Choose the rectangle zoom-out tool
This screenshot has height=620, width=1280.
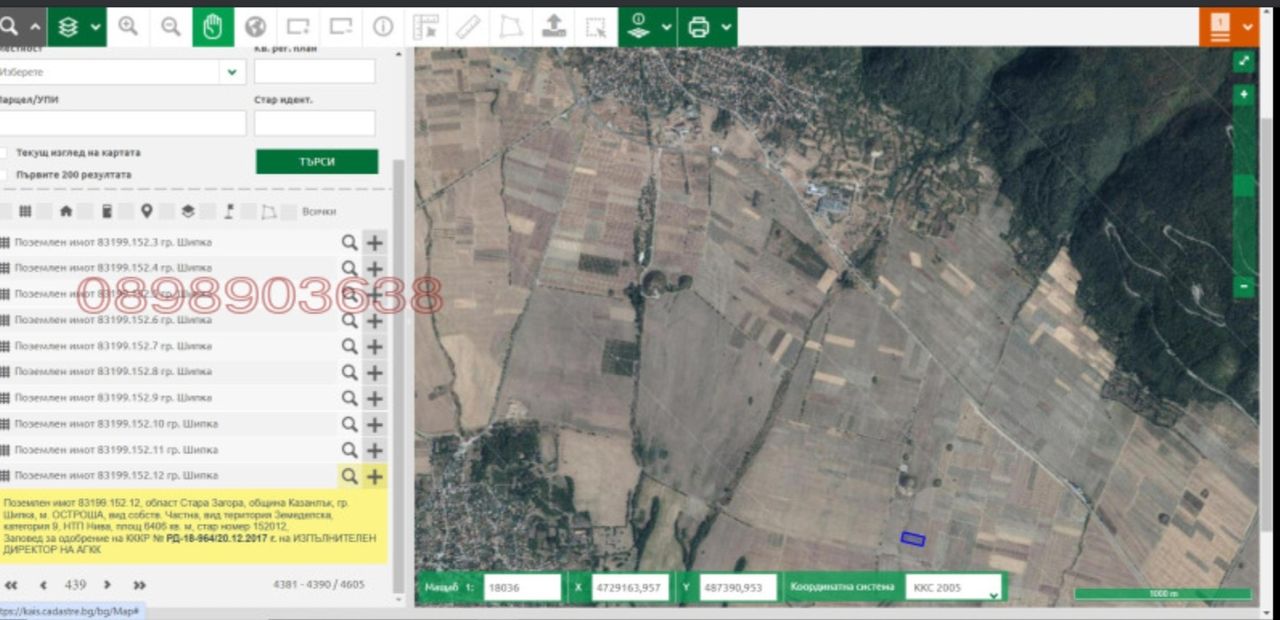341,27
